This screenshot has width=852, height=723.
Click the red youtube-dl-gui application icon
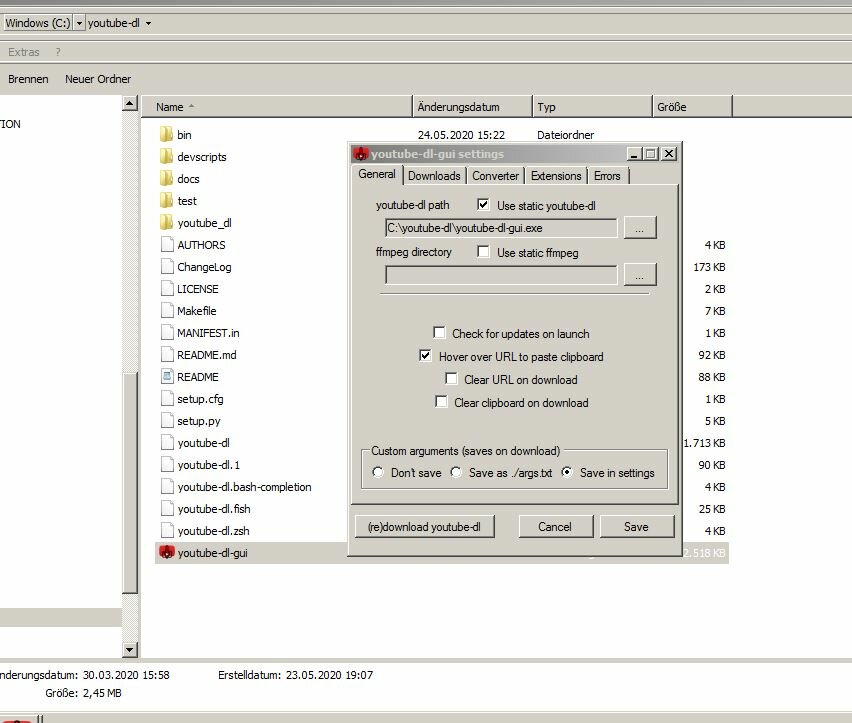(167, 552)
